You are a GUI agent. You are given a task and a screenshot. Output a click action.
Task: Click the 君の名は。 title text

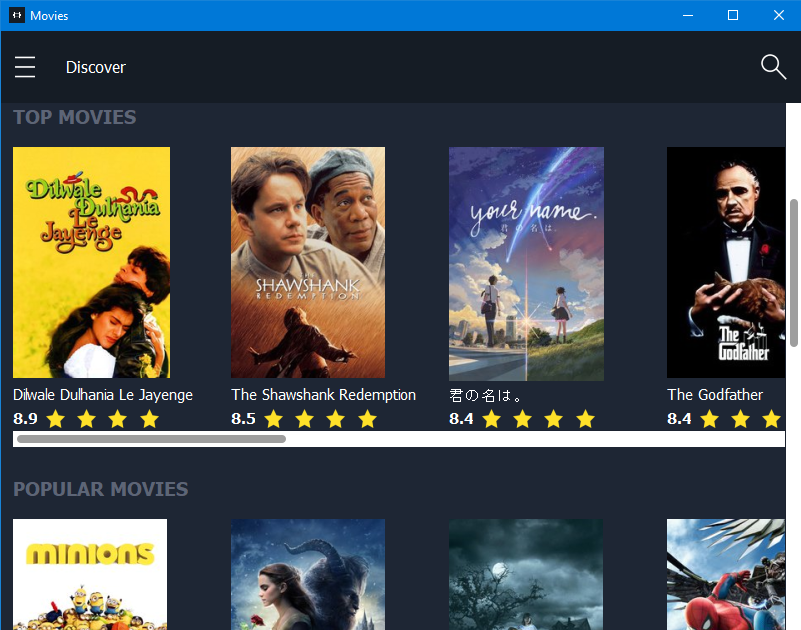click(485, 395)
